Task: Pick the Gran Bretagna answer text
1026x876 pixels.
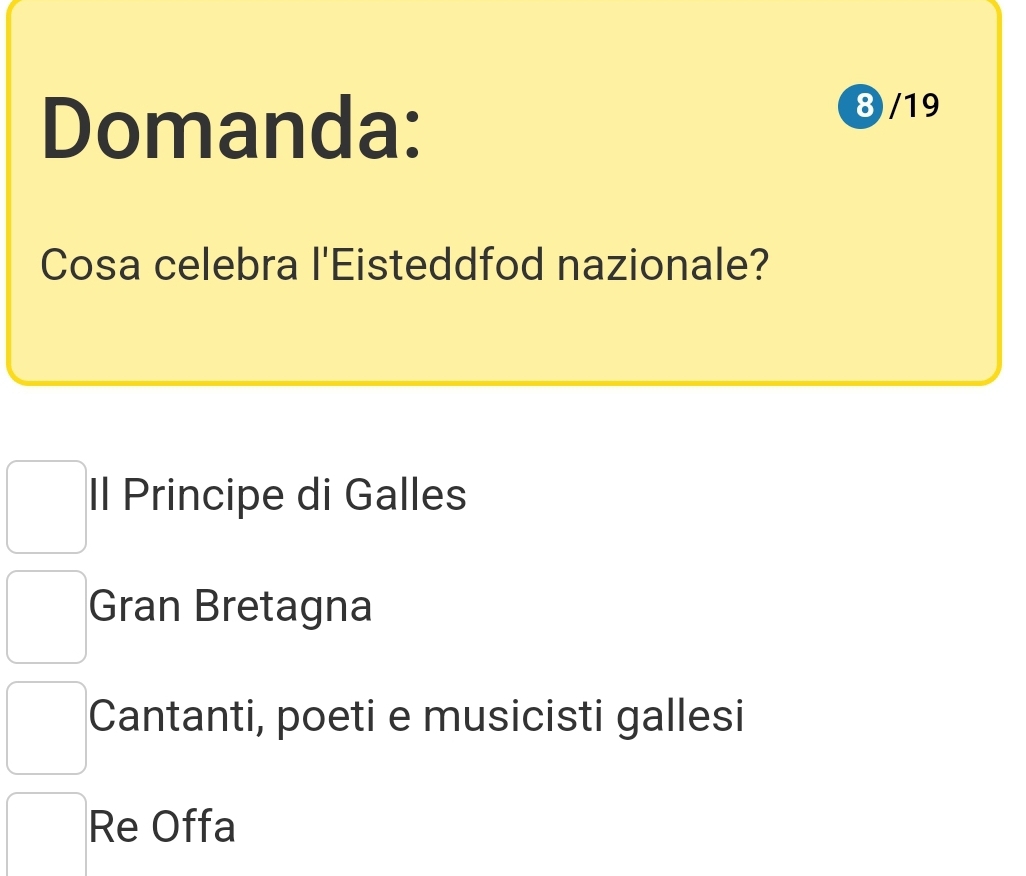Action: (x=230, y=606)
